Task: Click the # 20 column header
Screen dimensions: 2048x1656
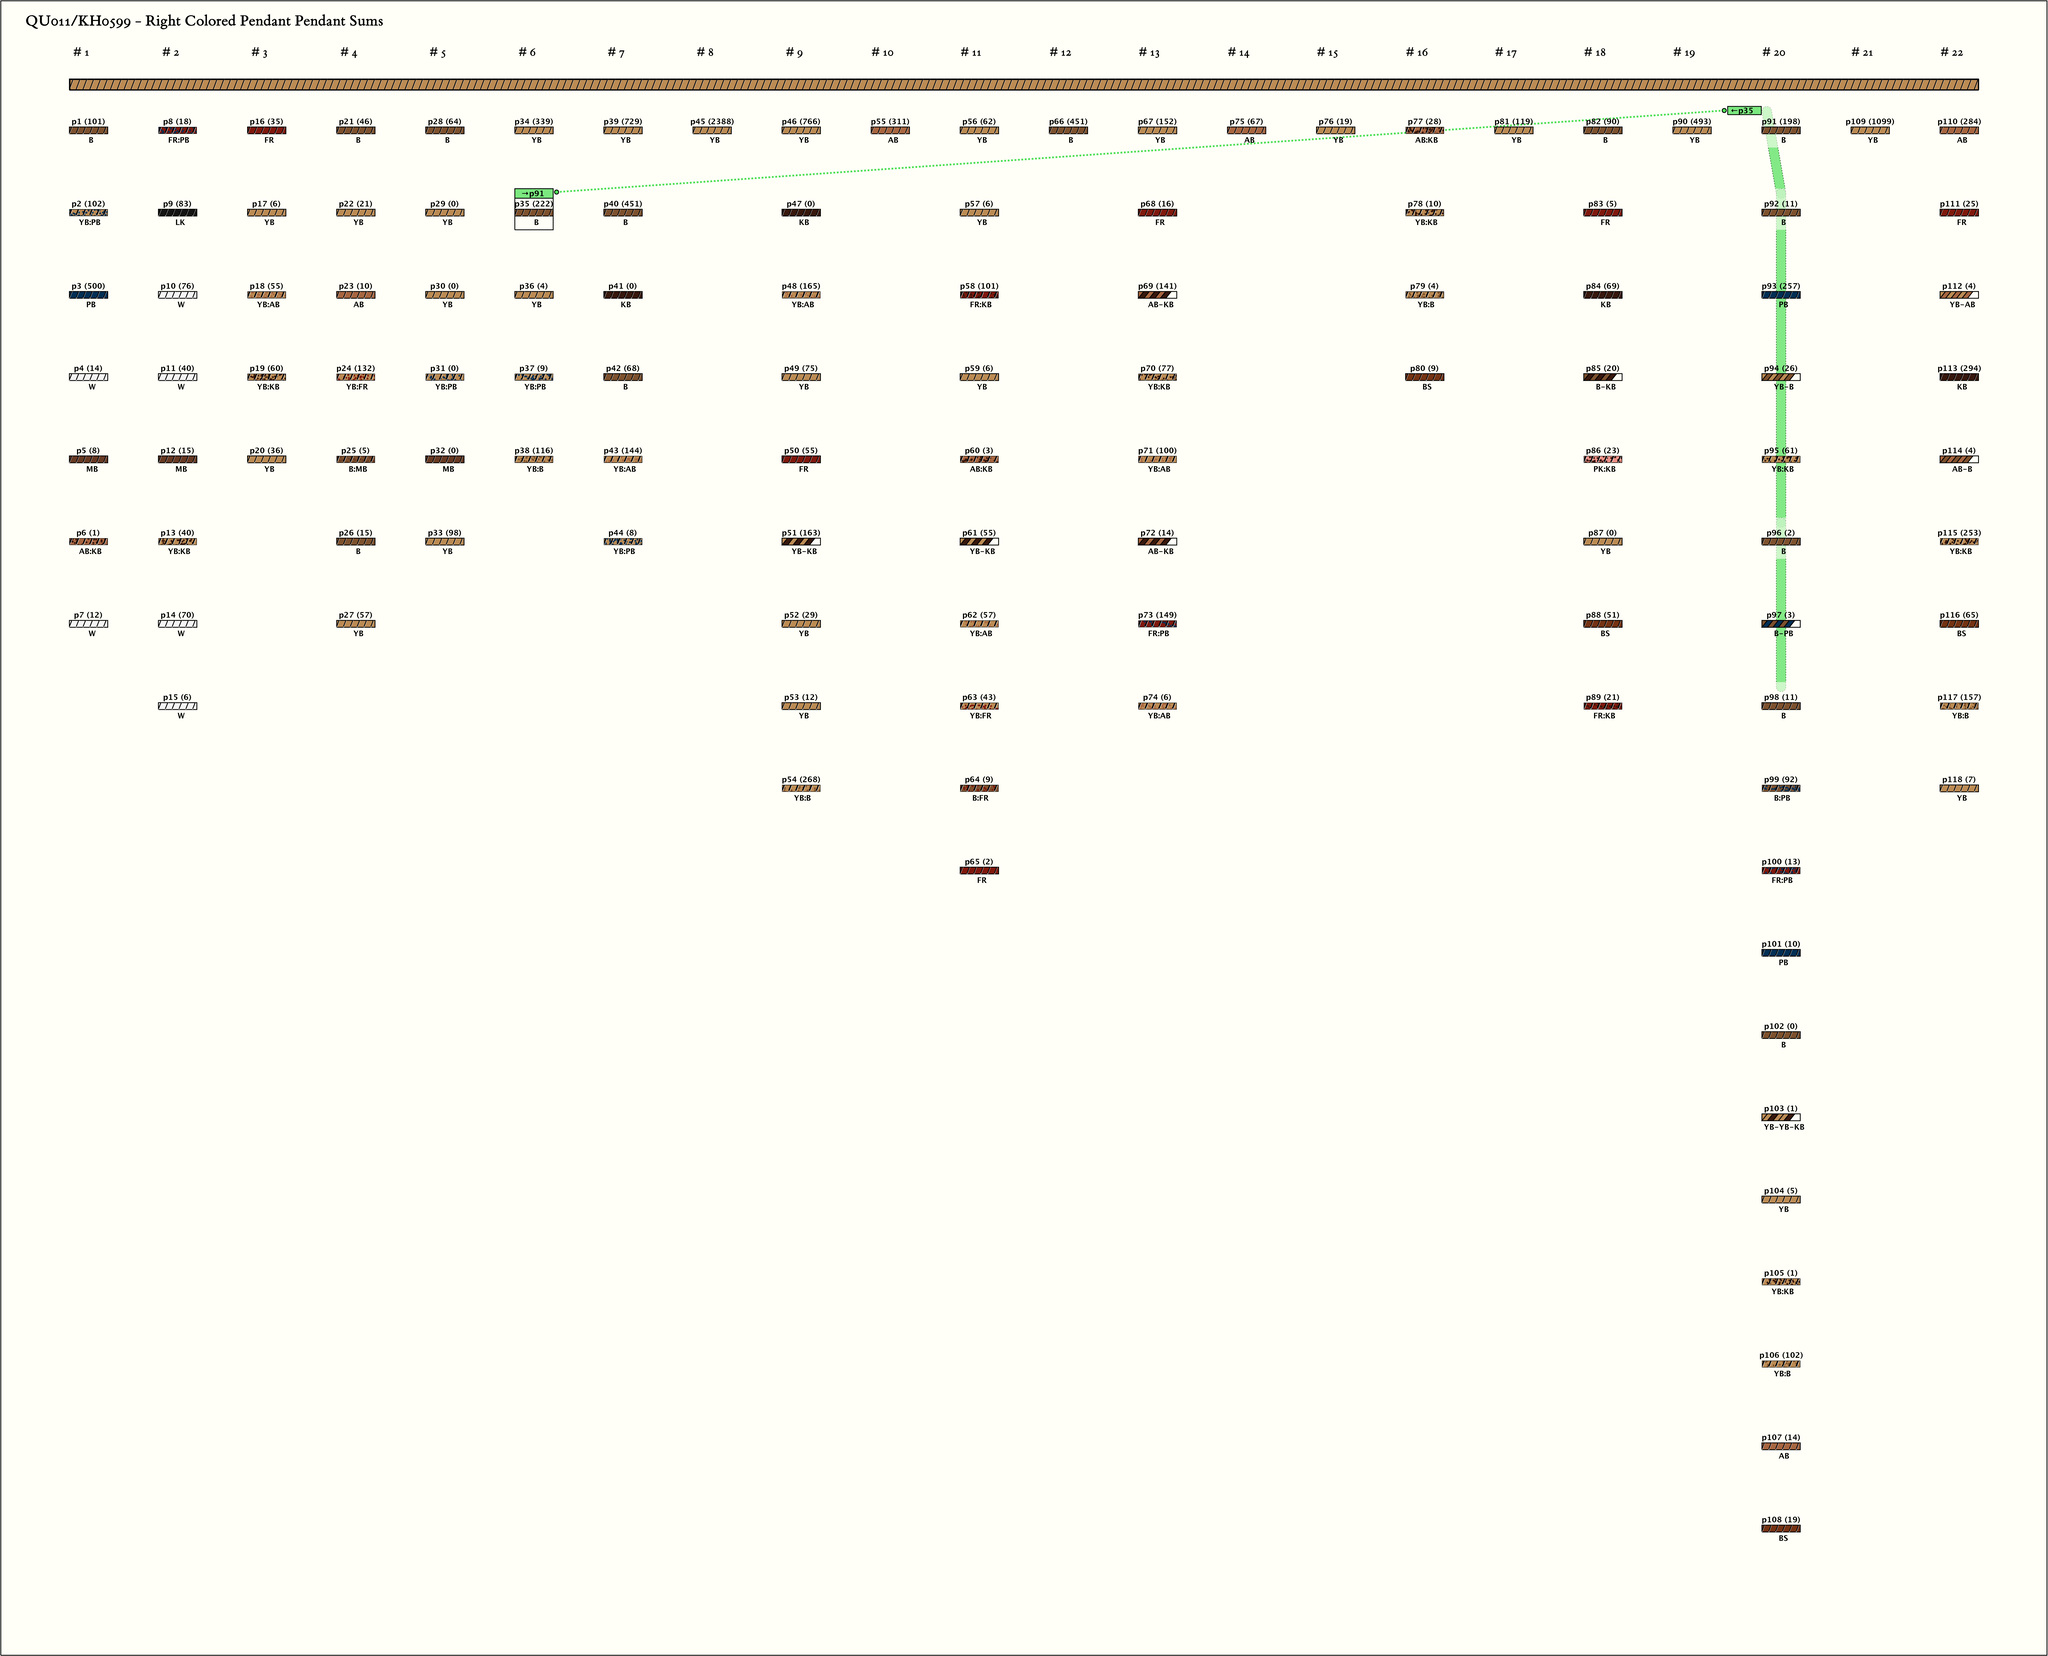Action: 1773,52
